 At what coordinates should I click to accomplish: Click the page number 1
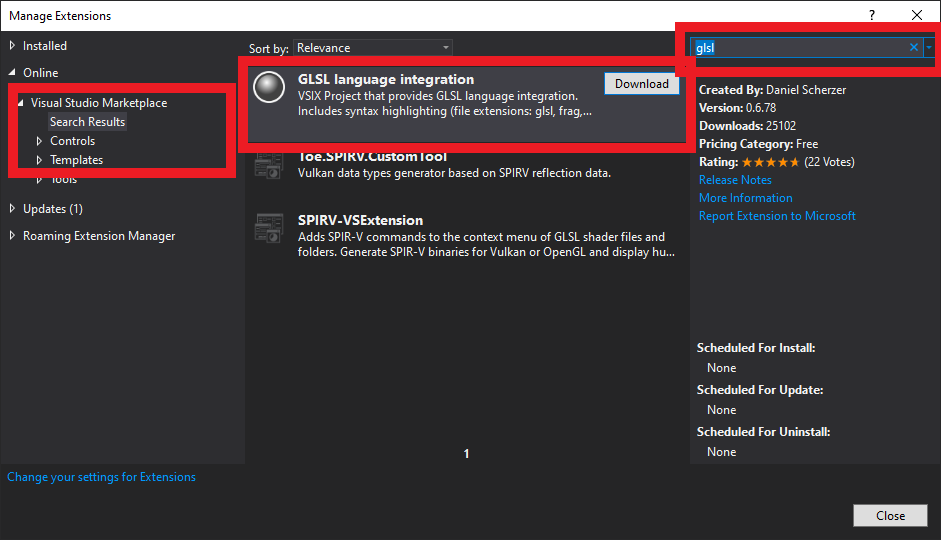466,454
